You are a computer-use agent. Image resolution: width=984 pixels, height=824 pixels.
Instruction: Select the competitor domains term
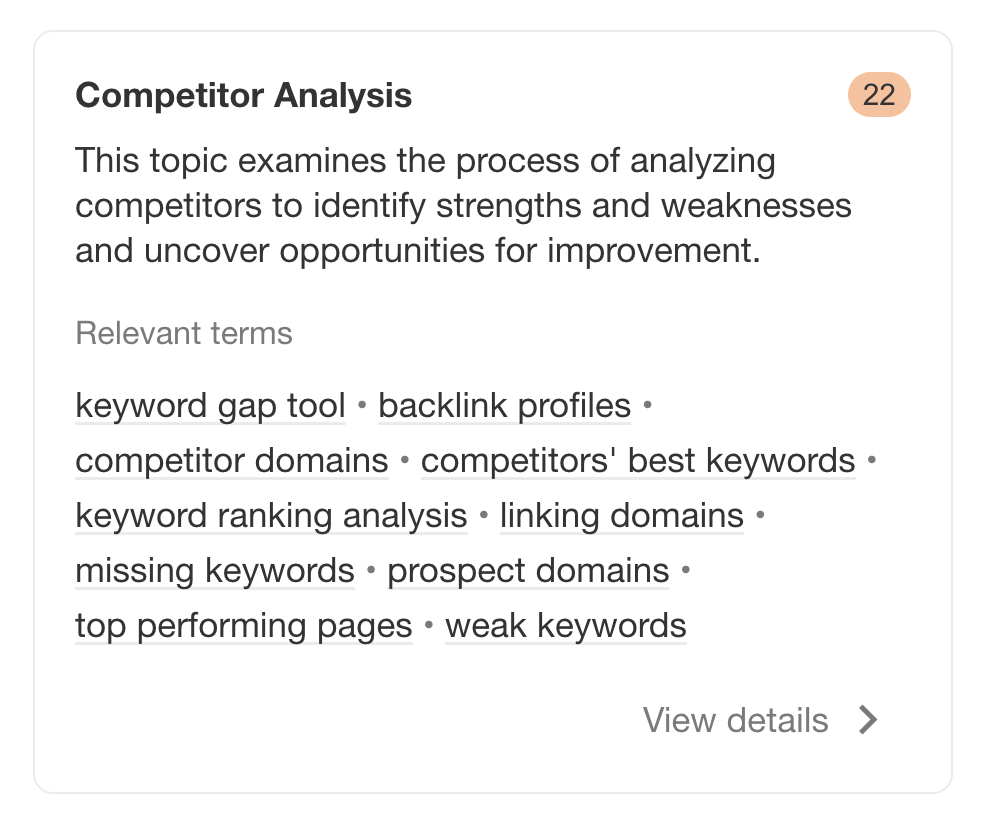click(231, 460)
